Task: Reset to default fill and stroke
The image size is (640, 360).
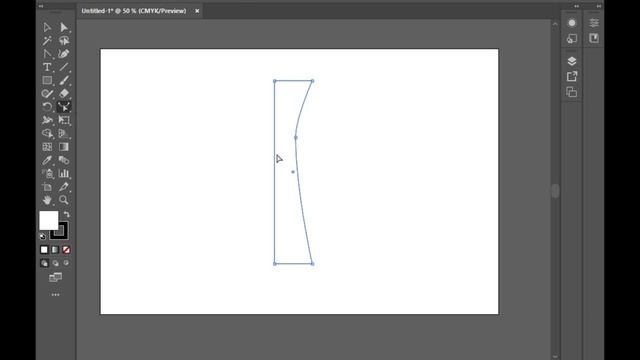Action: 42,236
